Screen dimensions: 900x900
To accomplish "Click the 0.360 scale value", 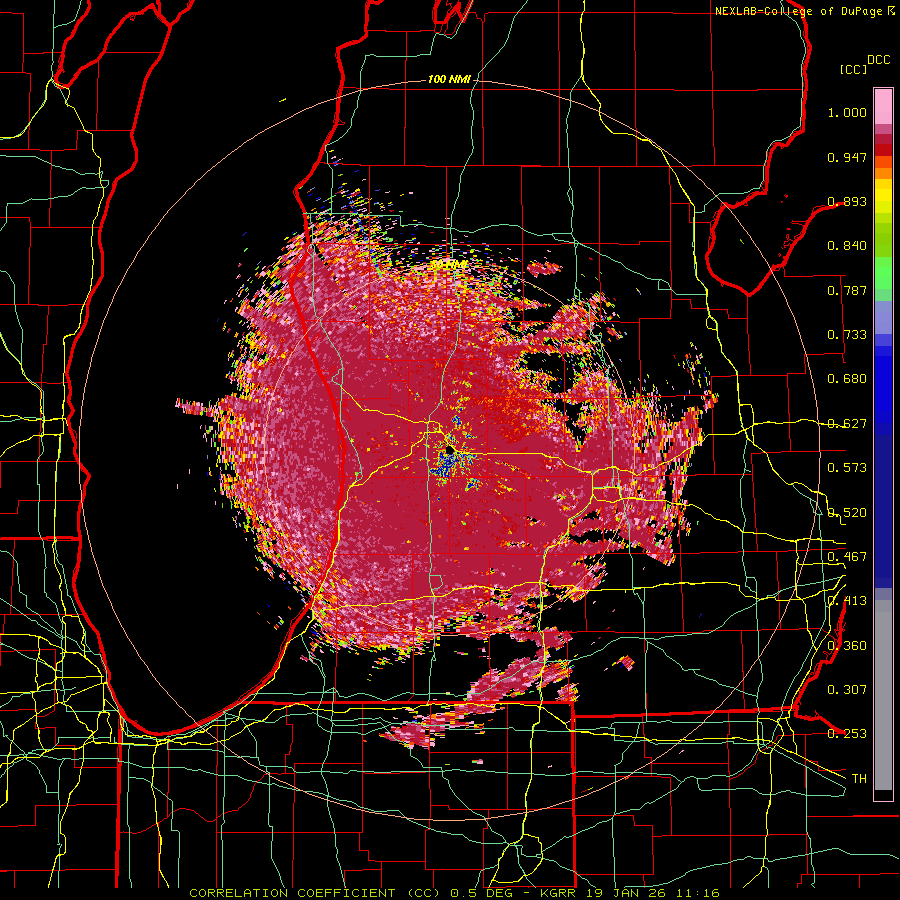I will click(847, 646).
